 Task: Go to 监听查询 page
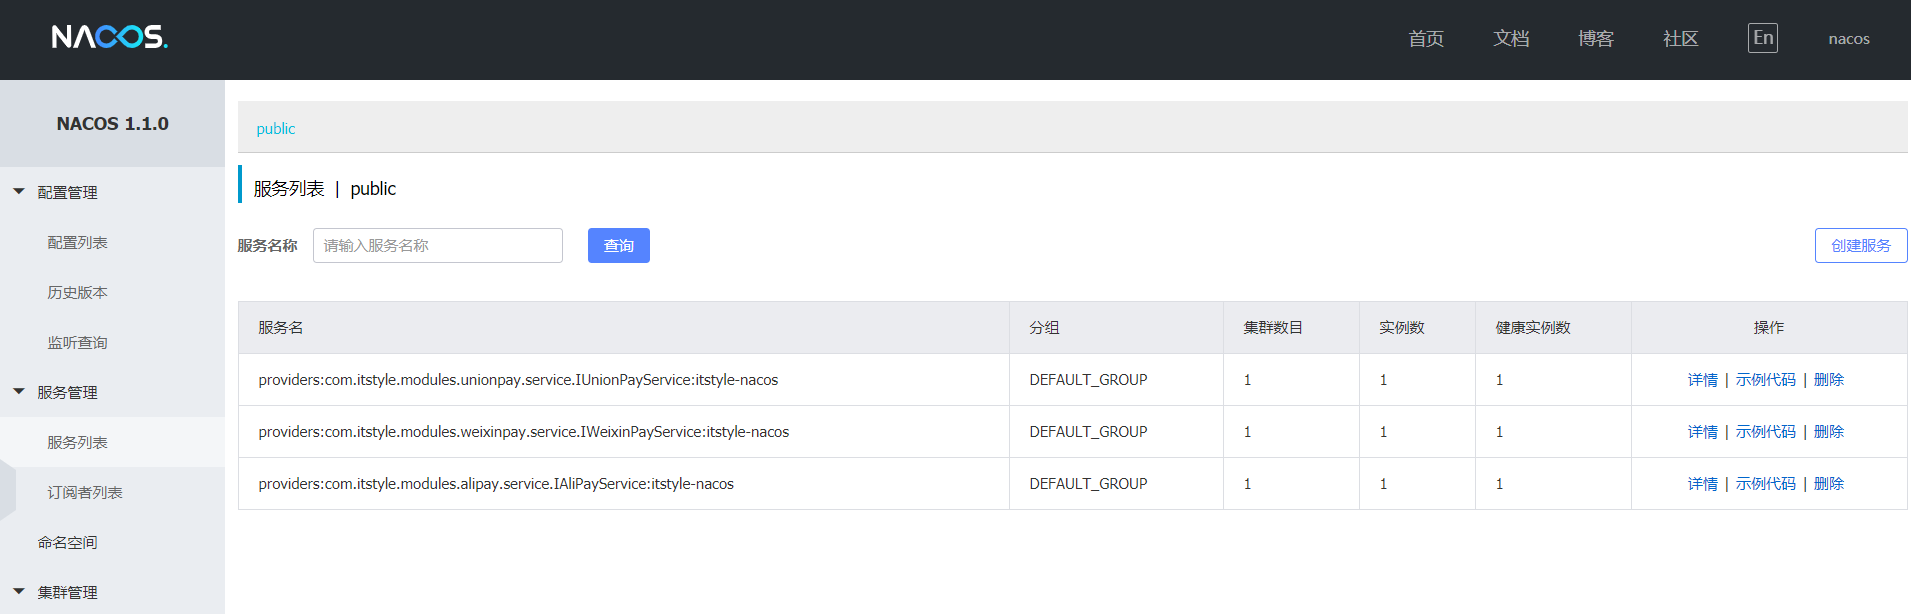point(77,342)
